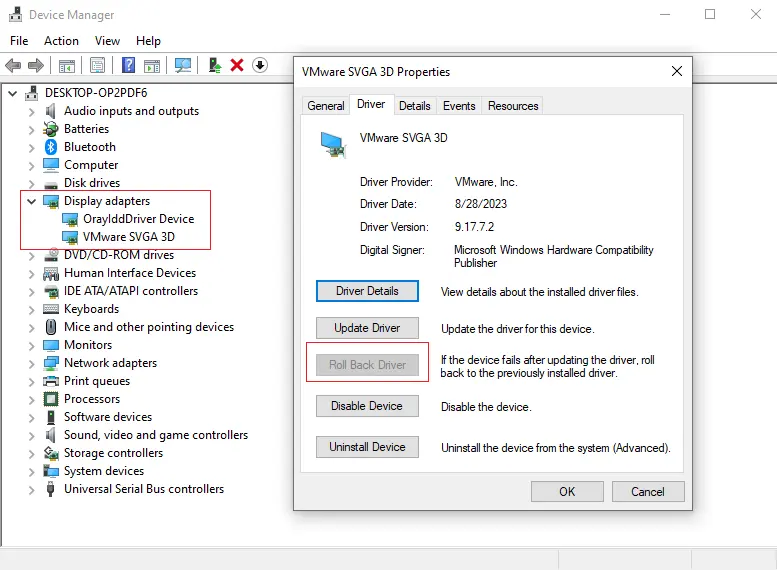
Task: Click the show/hide console tree toolbar icon
Action: point(67,65)
